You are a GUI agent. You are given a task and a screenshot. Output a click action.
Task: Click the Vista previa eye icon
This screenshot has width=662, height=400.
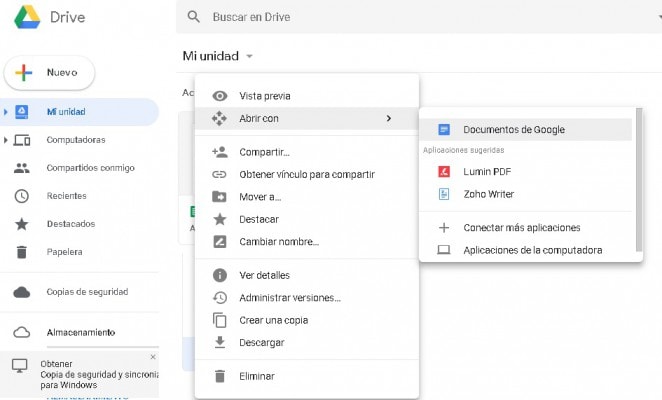220,96
